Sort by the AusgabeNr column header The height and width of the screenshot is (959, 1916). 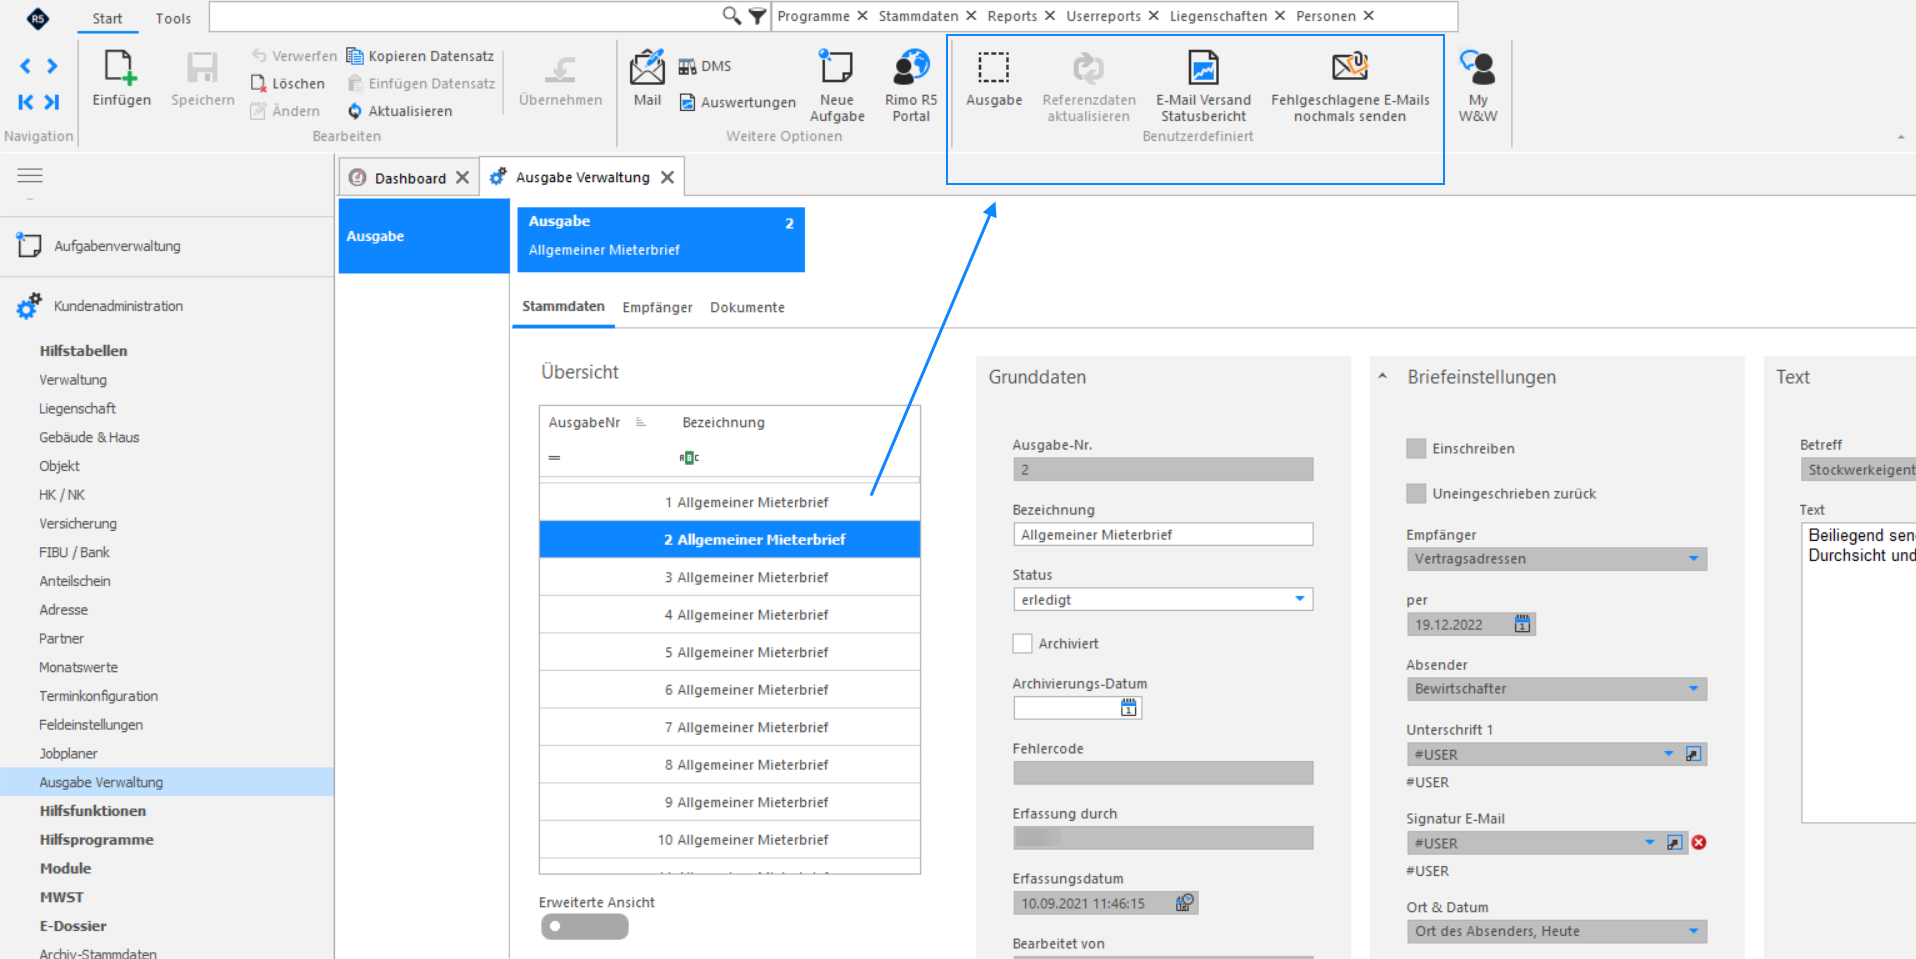click(584, 422)
